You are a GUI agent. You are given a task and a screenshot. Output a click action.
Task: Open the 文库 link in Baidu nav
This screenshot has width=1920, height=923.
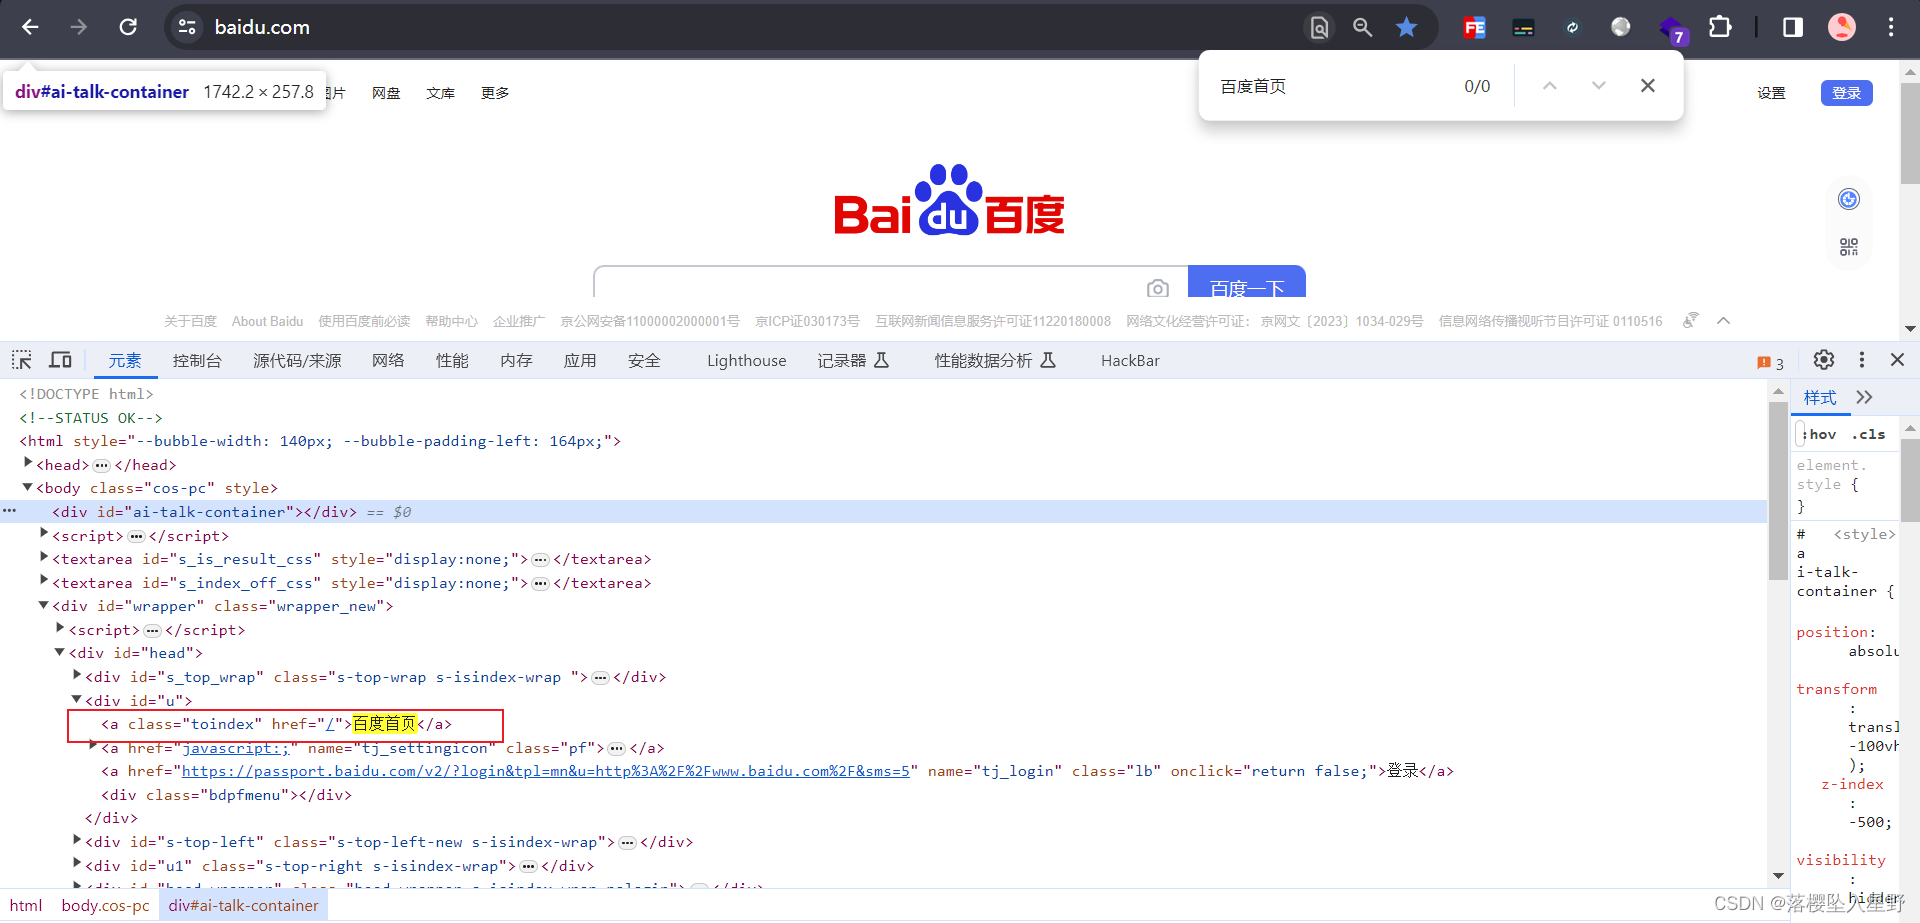(440, 93)
